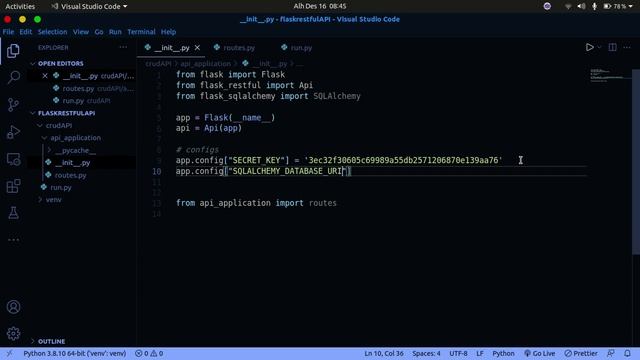Click the feedback icon in status bar
Viewport: 640px width, 360px height.
pyautogui.click(x=611, y=353)
